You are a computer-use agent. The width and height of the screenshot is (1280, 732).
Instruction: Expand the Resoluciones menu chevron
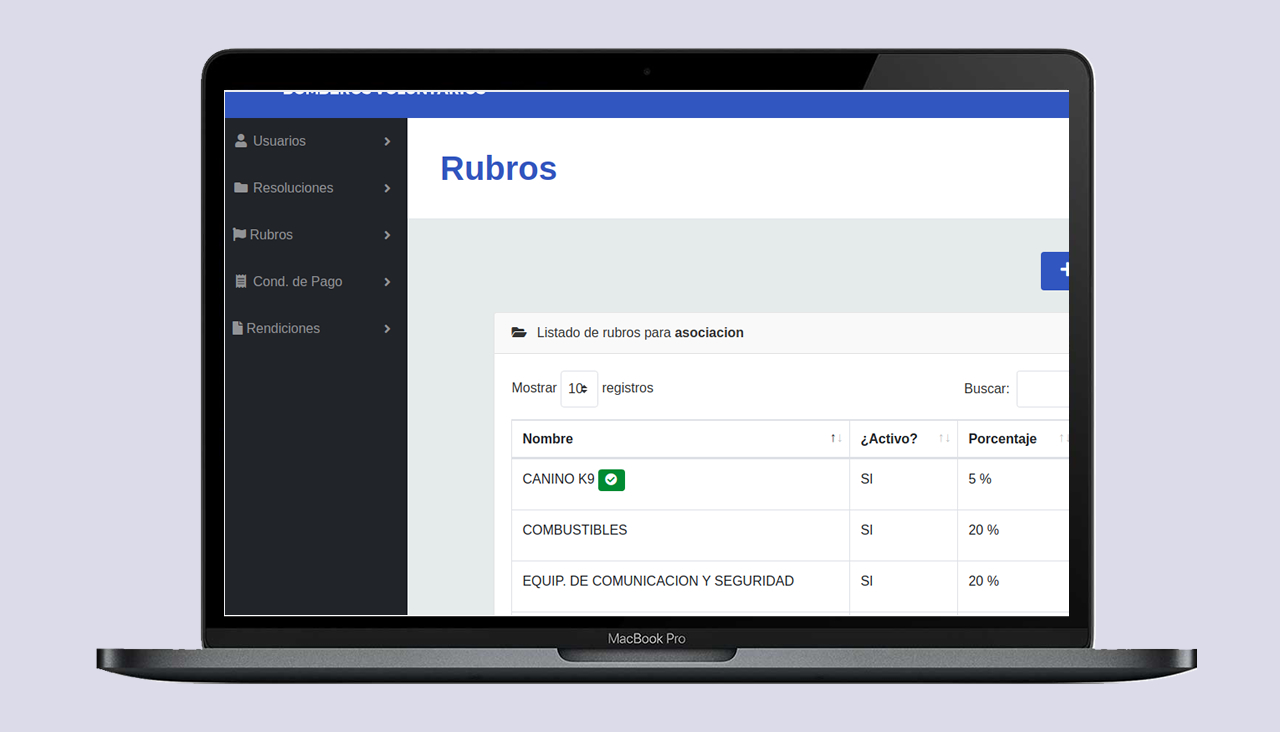click(387, 189)
